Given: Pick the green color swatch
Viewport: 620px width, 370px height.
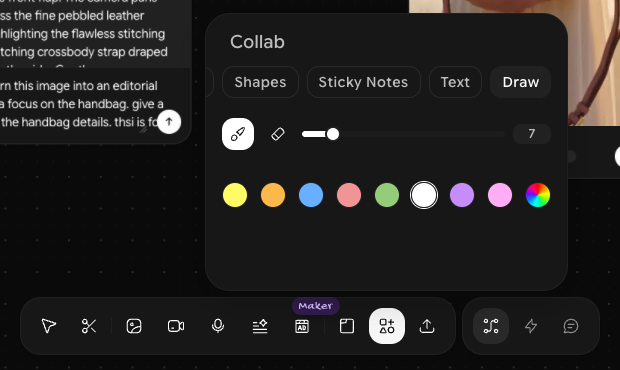Looking at the screenshot, I should (387, 195).
